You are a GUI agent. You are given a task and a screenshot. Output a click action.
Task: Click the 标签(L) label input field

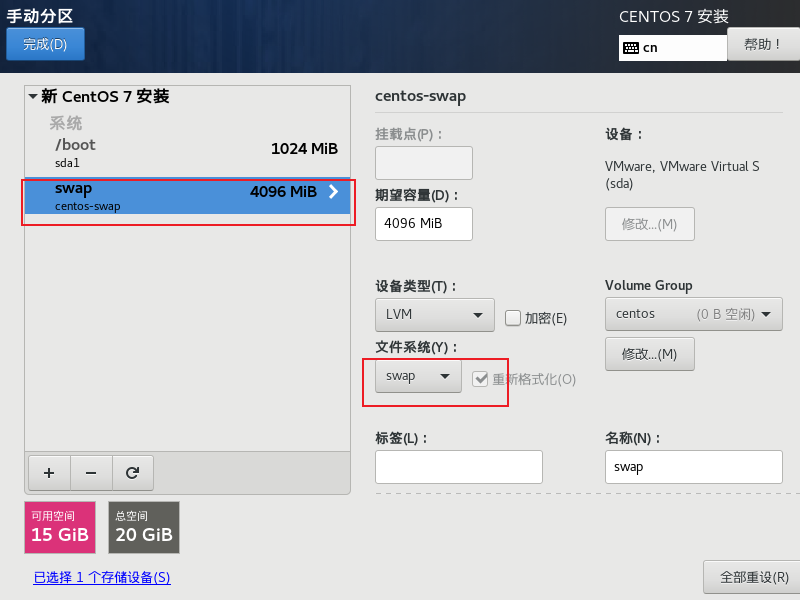[x=459, y=467]
